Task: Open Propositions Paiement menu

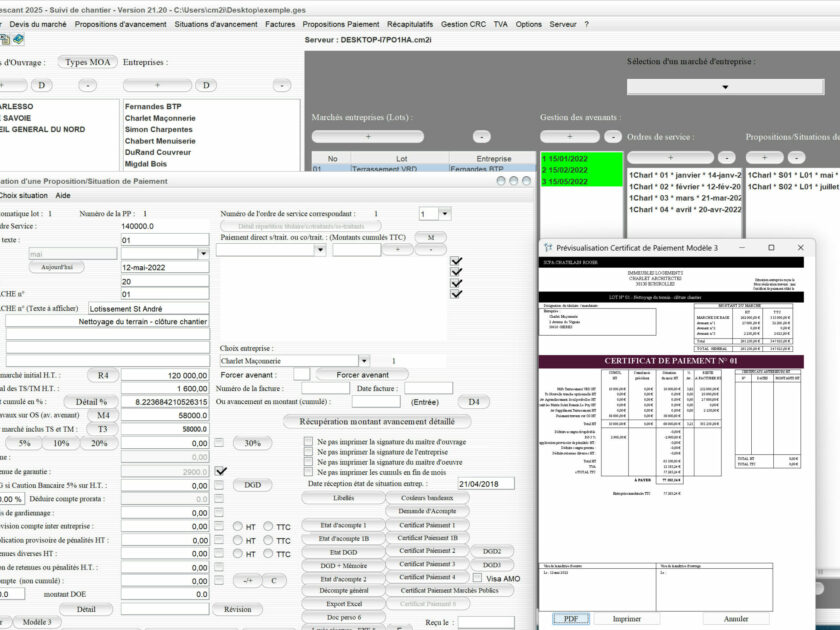Action: [341, 24]
